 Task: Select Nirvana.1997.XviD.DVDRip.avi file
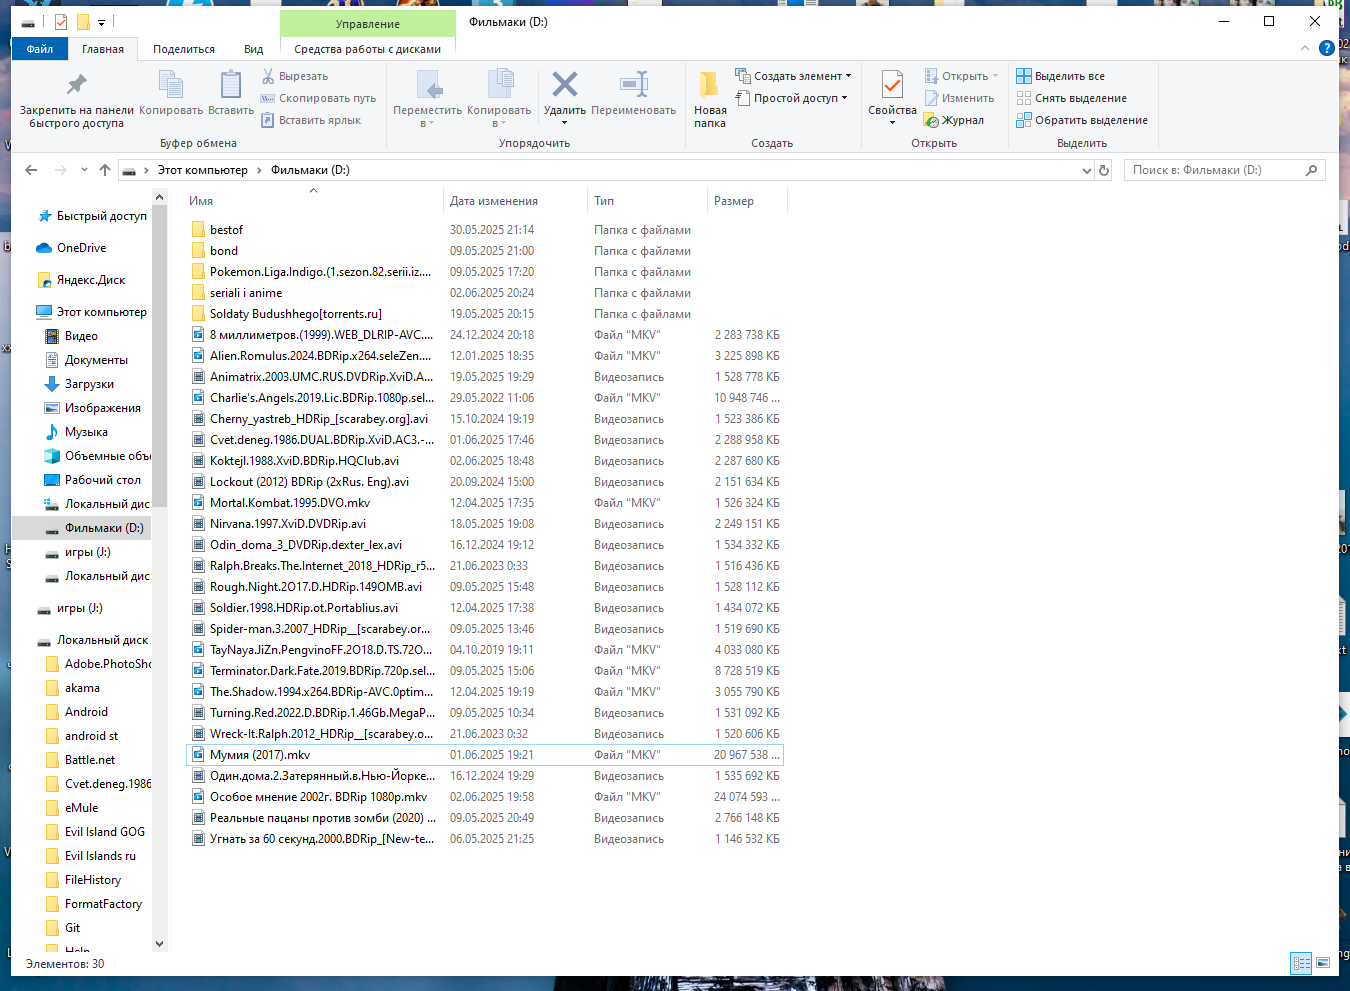pos(288,524)
